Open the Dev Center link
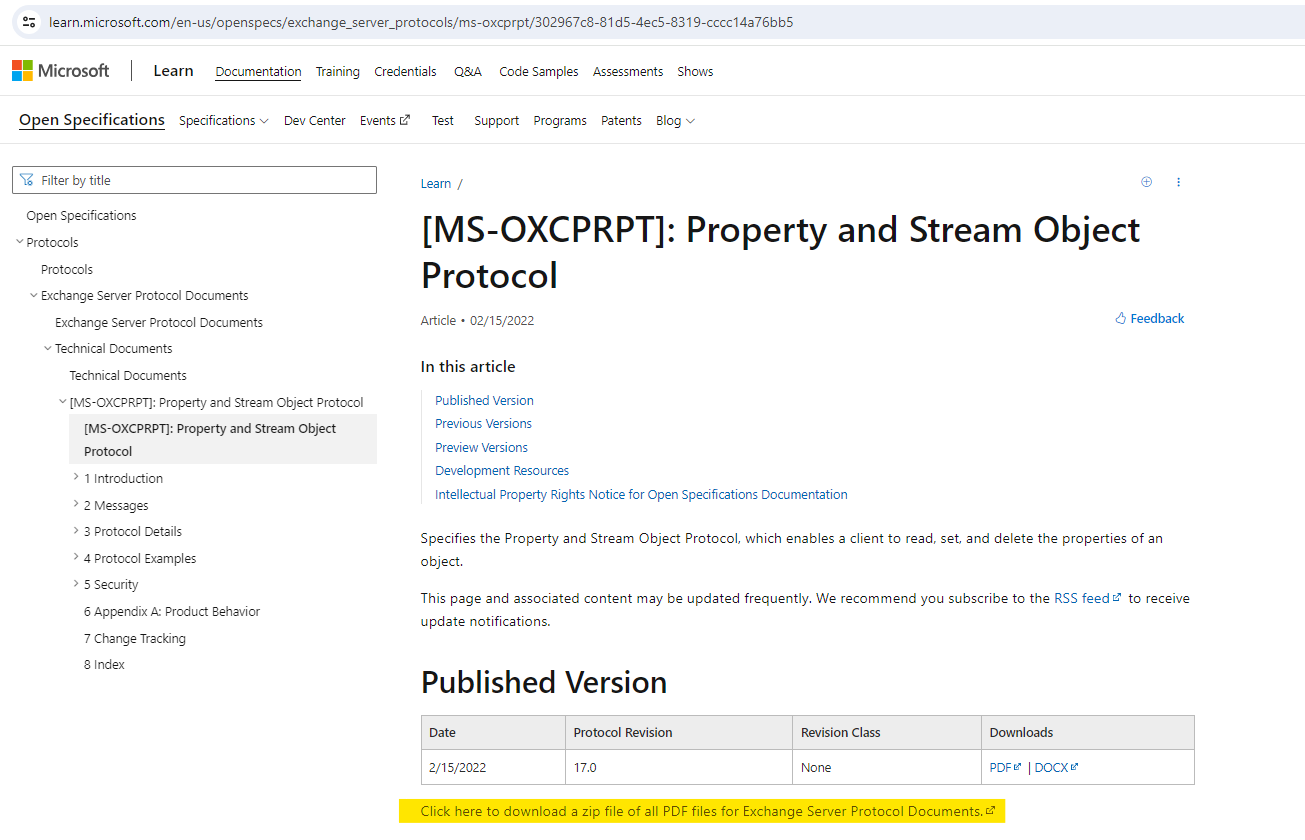The width and height of the screenshot is (1305, 840). pos(315,121)
